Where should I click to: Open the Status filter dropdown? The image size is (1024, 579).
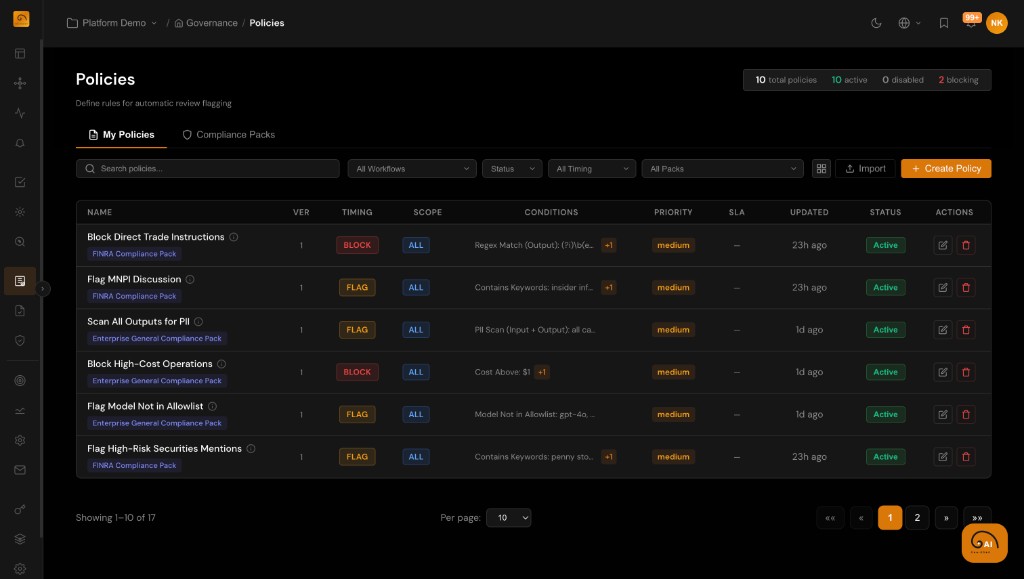point(512,169)
